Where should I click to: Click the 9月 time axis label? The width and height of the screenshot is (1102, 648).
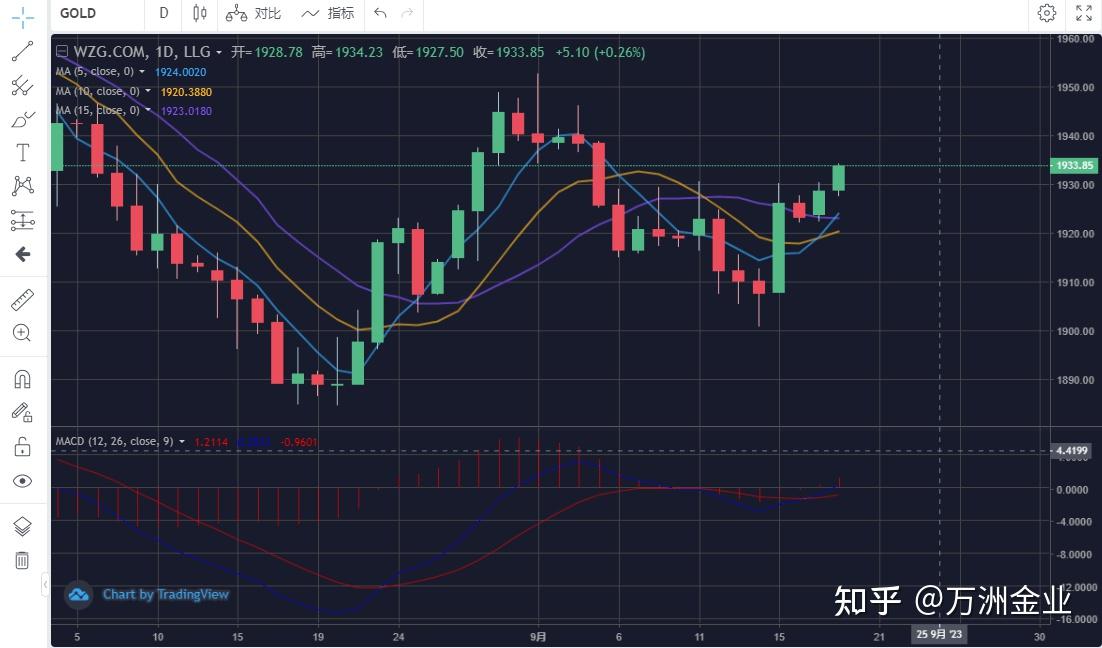tap(538, 635)
